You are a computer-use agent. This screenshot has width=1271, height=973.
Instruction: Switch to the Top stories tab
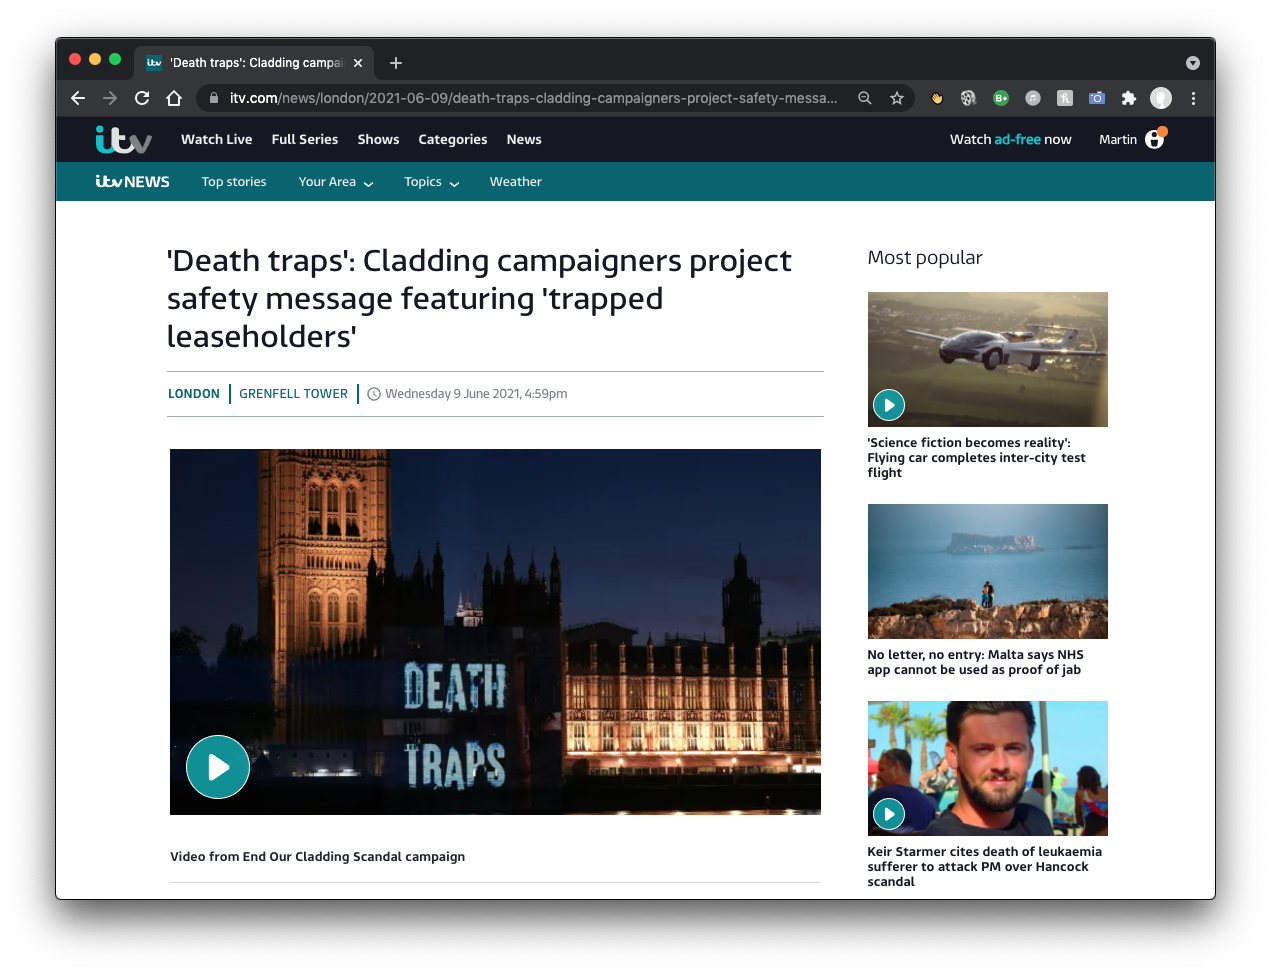233,182
